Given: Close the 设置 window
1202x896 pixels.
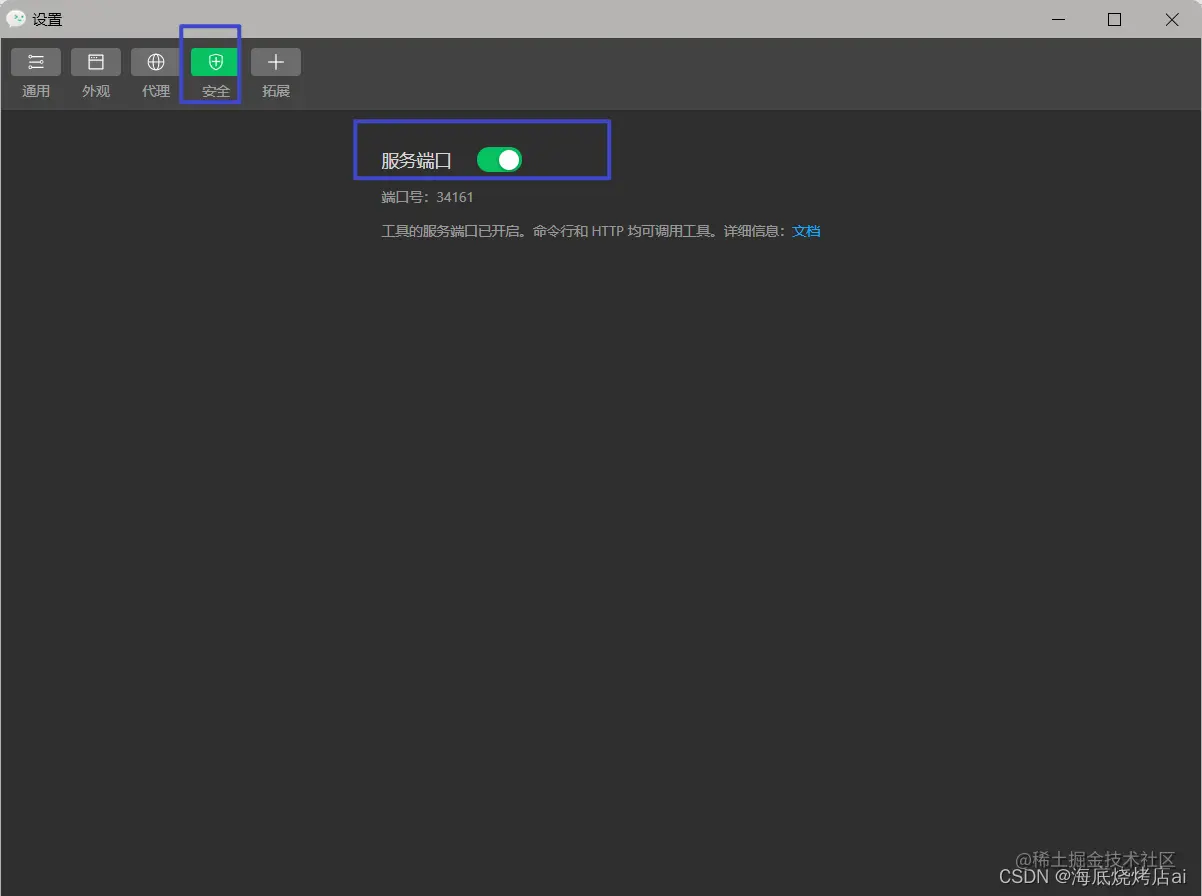Looking at the screenshot, I should point(1172,19).
